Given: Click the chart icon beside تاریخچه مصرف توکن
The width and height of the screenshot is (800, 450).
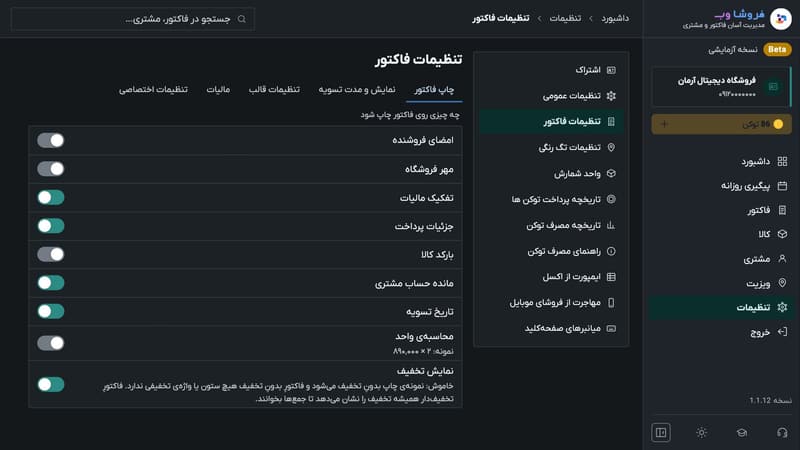Looking at the screenshot, I should [611, 225].
